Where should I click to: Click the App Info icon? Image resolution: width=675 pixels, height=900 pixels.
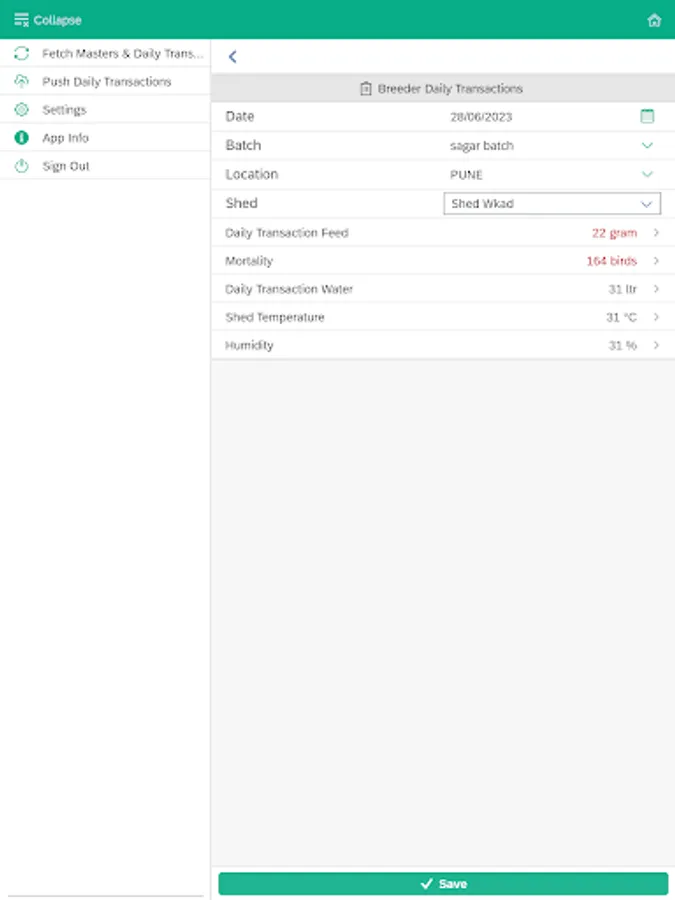click(x=21, y=138)
